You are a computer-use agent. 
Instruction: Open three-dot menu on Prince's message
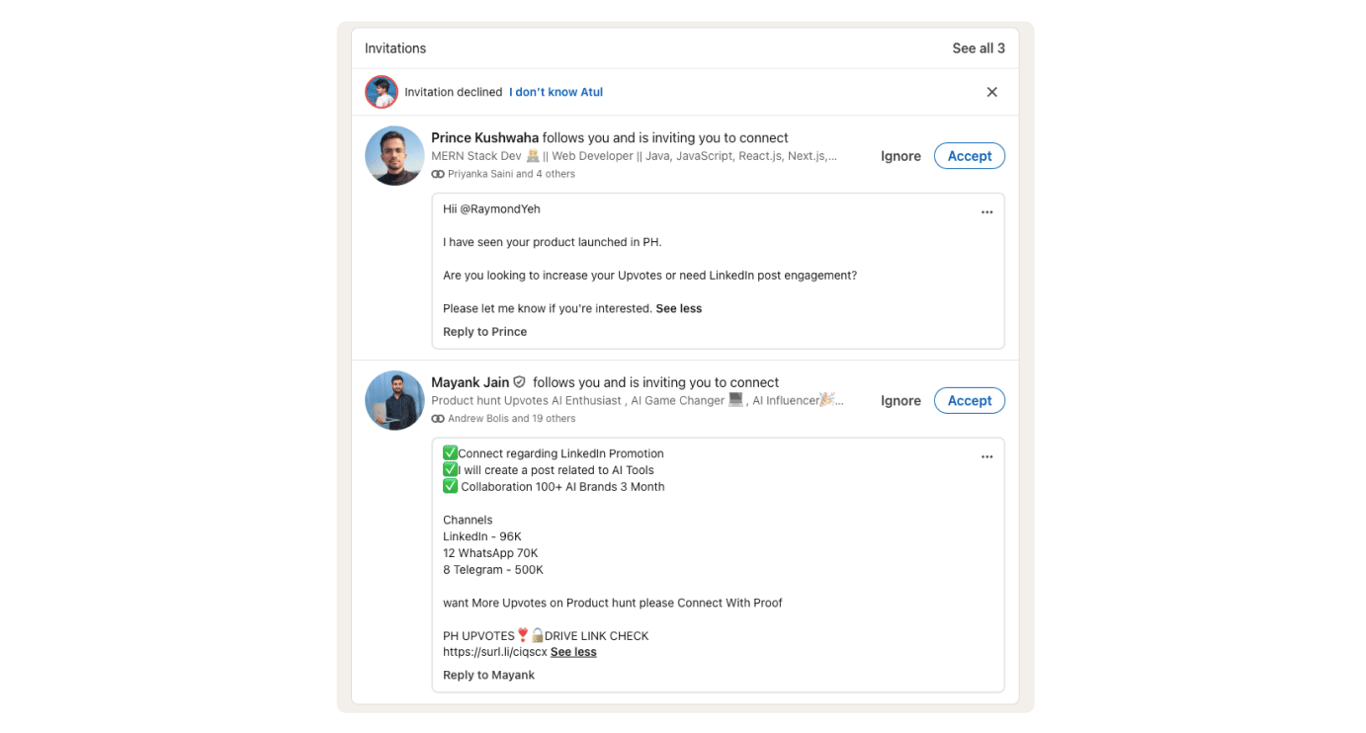987,212
